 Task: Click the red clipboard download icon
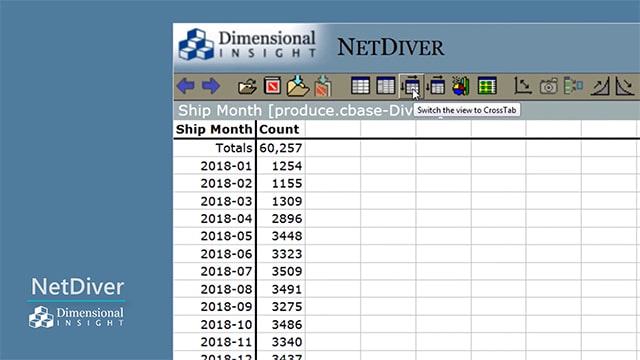(323, 86)
